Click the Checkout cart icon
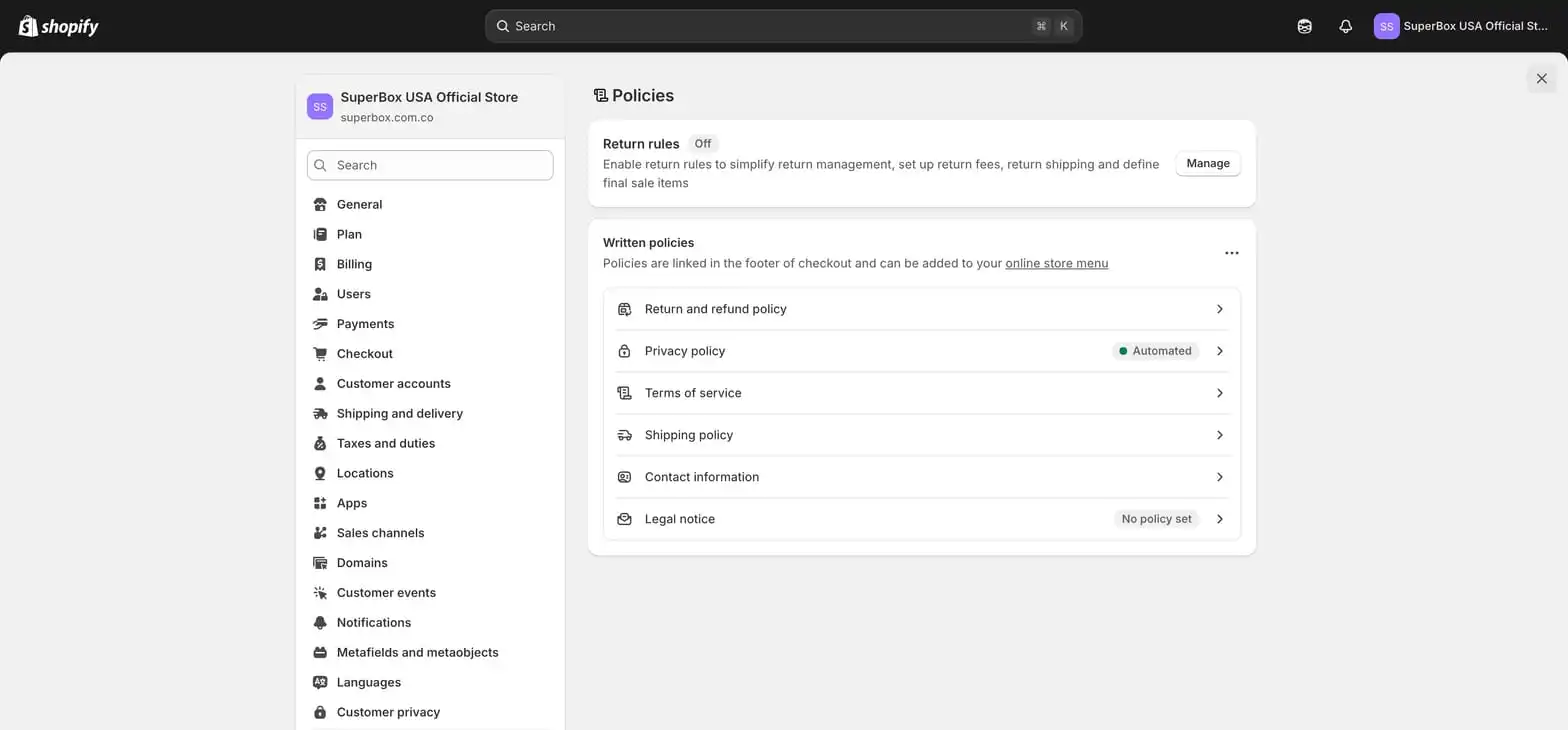 (320, 354)
